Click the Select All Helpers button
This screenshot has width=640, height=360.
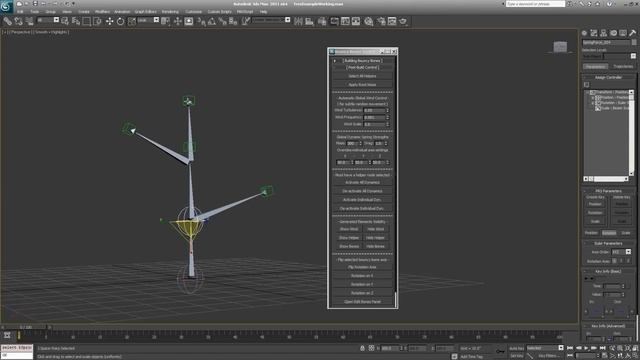point(362,76)
